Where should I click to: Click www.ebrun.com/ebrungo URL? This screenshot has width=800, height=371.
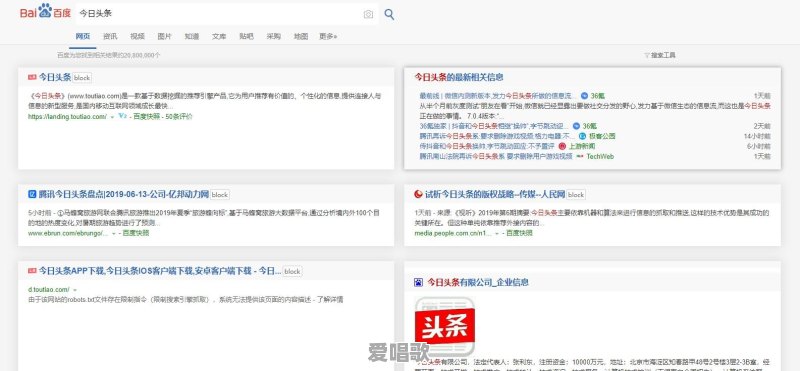(68, 233)
